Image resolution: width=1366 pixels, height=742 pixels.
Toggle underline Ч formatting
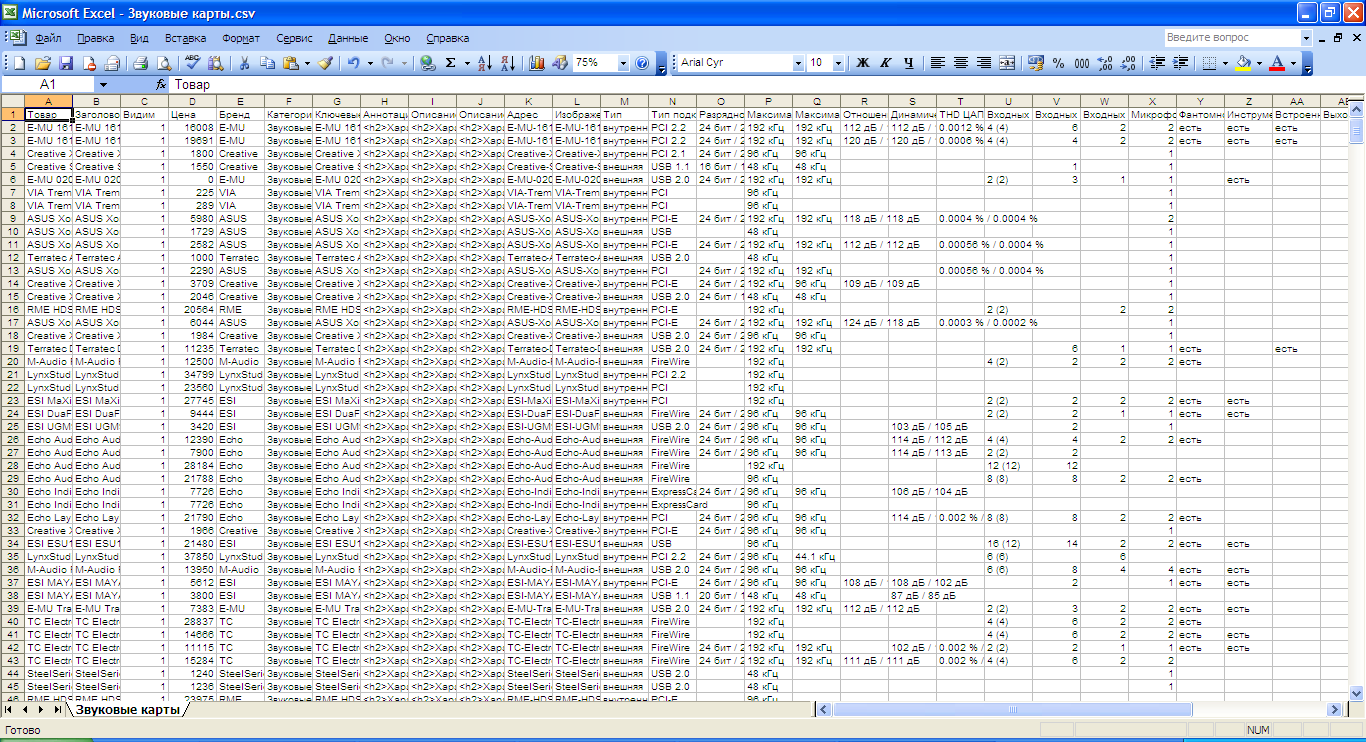[x=909, y=63]
